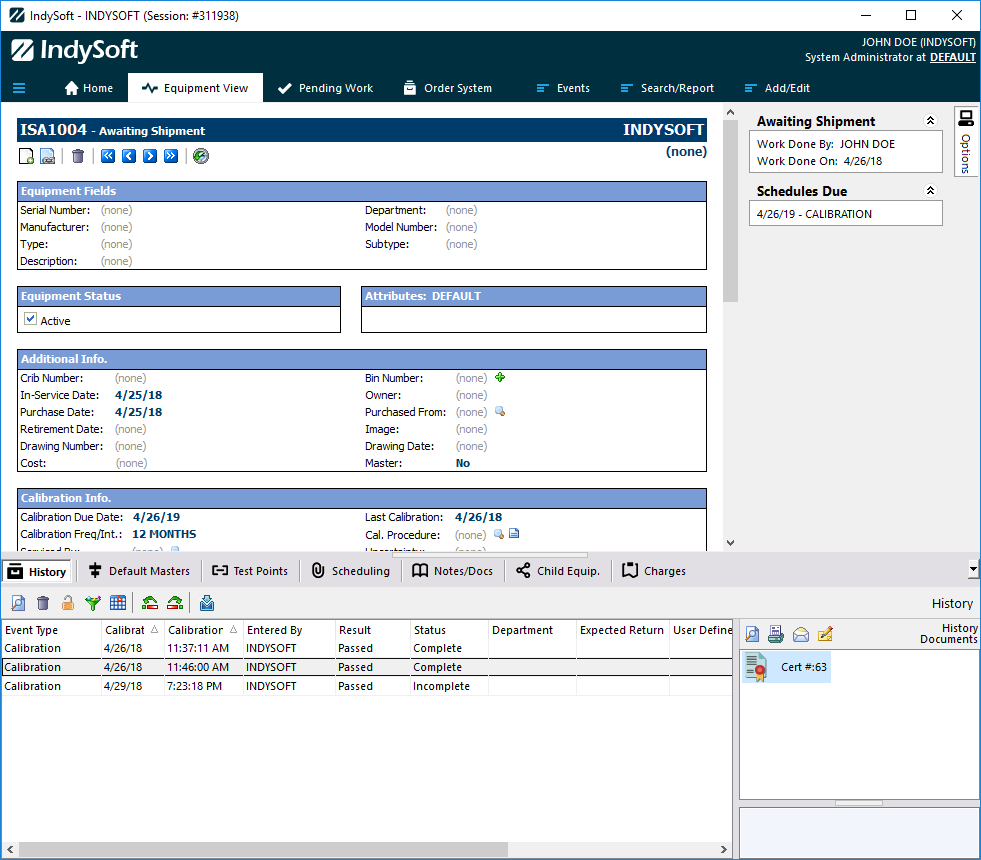Screen dimensions: 981x860
Task: Switch to the Test Points tab
Action: 250,571
